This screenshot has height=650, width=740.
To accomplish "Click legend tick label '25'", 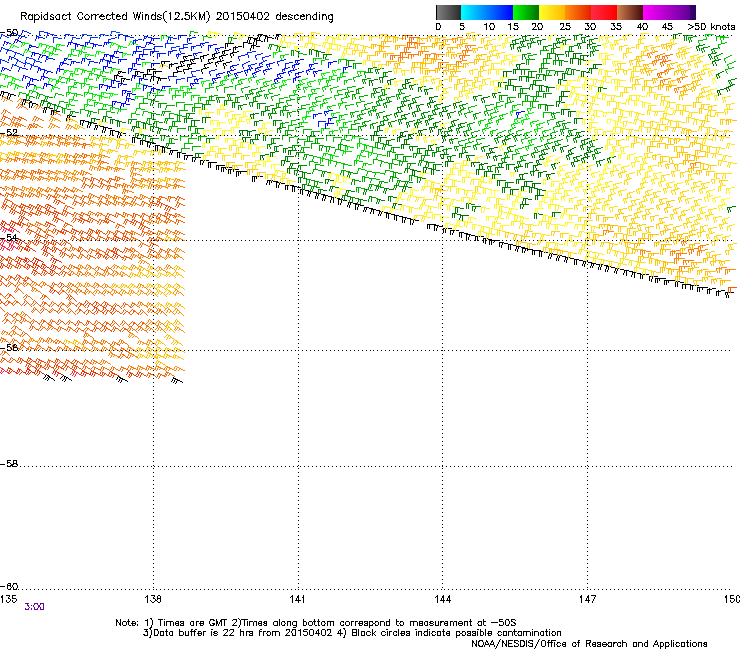I will (x=565, y=27).
